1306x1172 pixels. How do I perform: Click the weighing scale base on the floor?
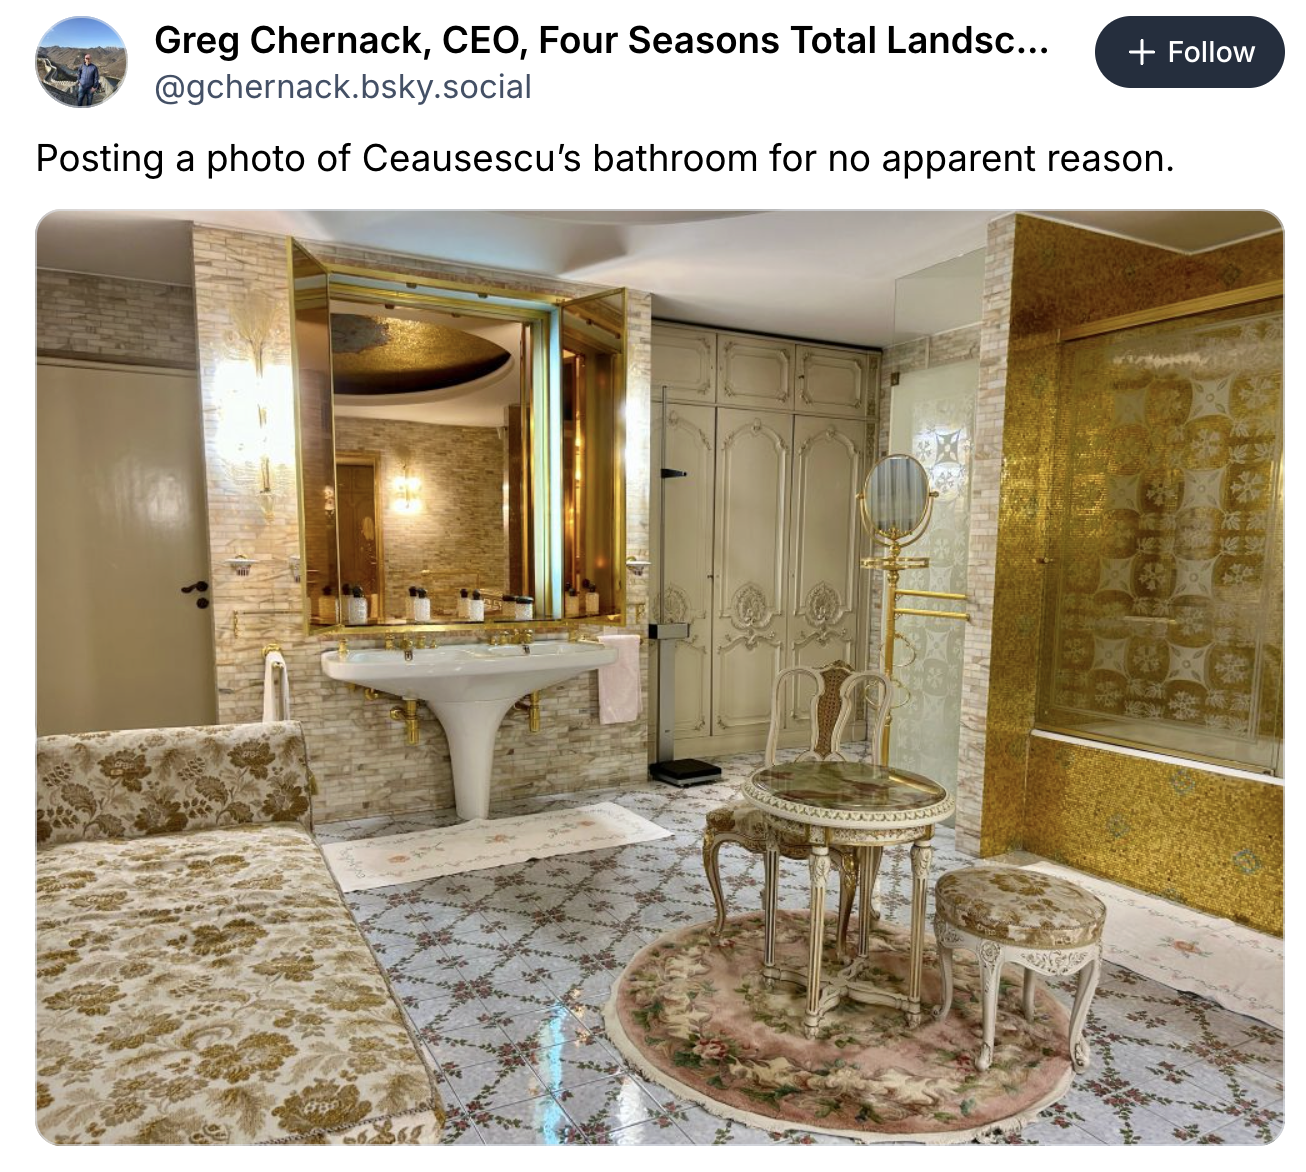tap(685, 771)
